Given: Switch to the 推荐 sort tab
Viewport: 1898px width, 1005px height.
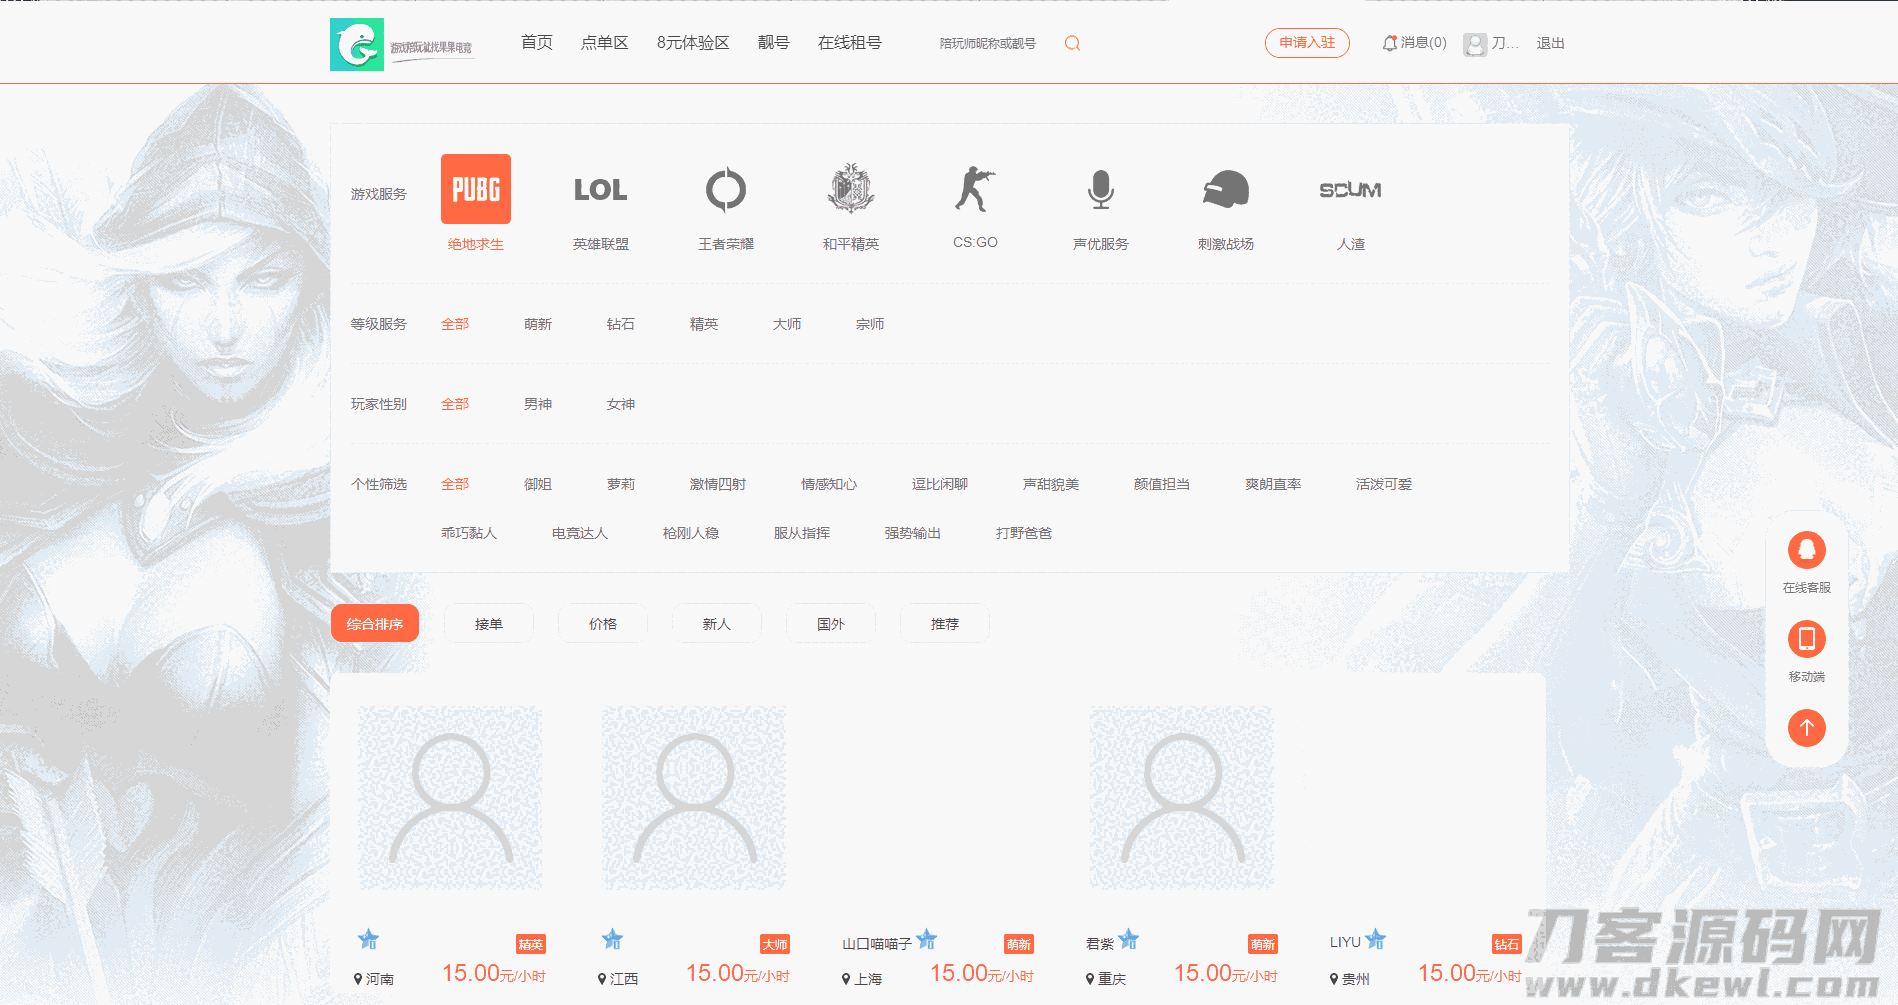Looking at the screenshot, I should click(945, 624).
